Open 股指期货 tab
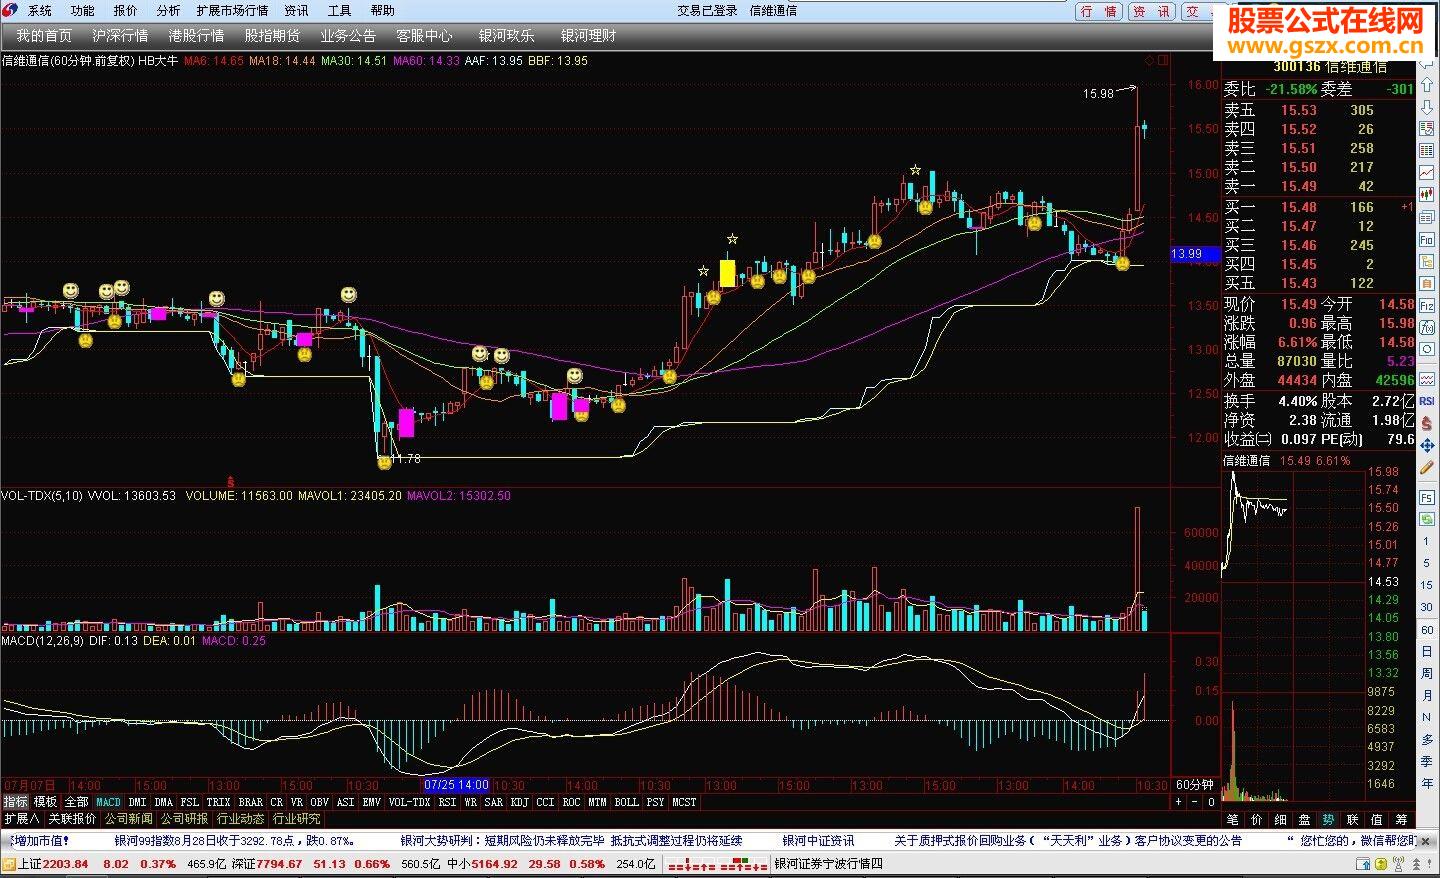Image resolution: width=1440 pixels, height=878 pixels. 272,36
